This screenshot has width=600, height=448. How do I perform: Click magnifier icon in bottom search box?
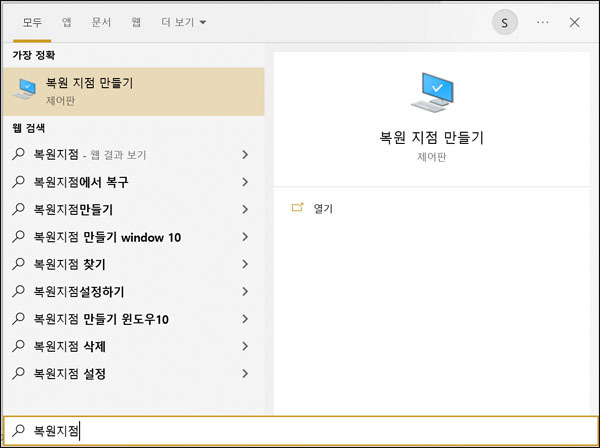(18, 430)
